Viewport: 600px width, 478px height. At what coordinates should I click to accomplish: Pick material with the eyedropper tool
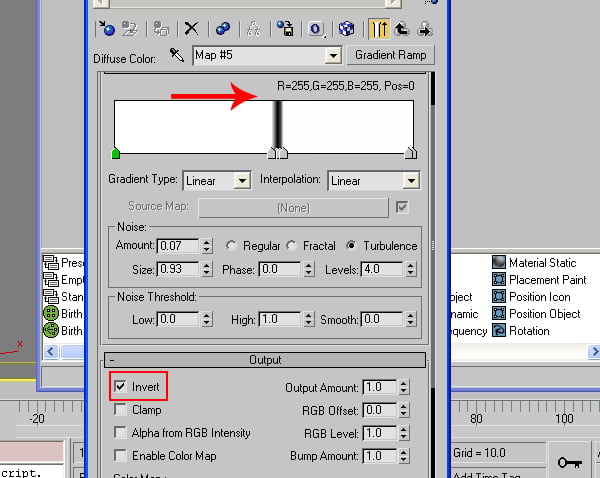click(x=176, y=55)
